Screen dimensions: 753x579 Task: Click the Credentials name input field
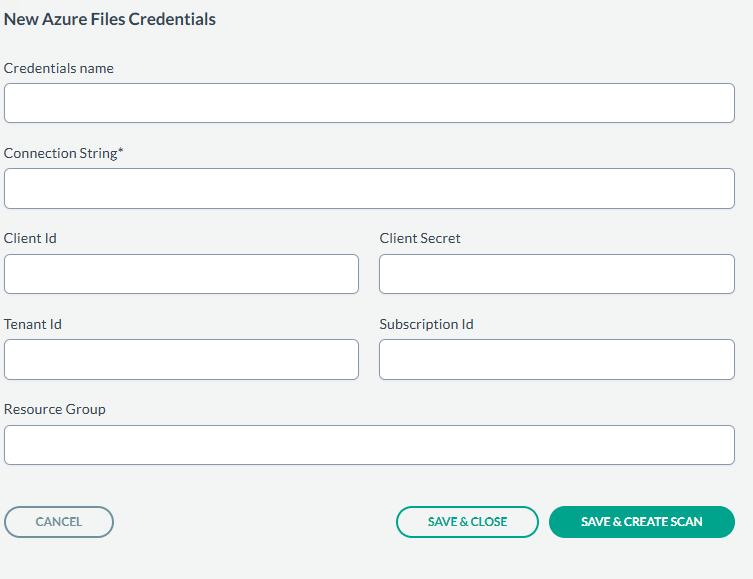coord(369,103)
